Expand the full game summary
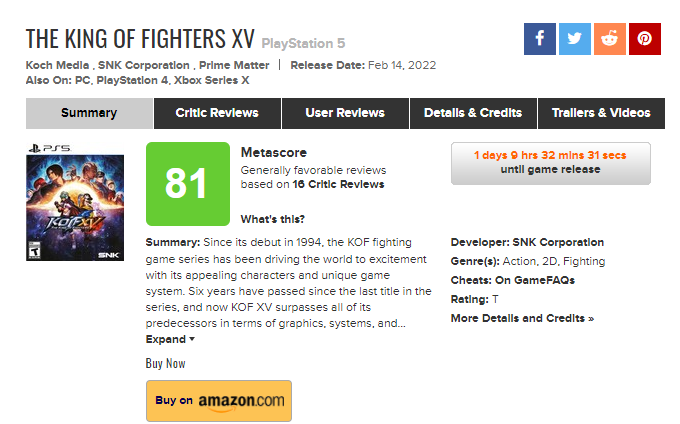Viewport: 680px width, 424px height. coord(170,340)
